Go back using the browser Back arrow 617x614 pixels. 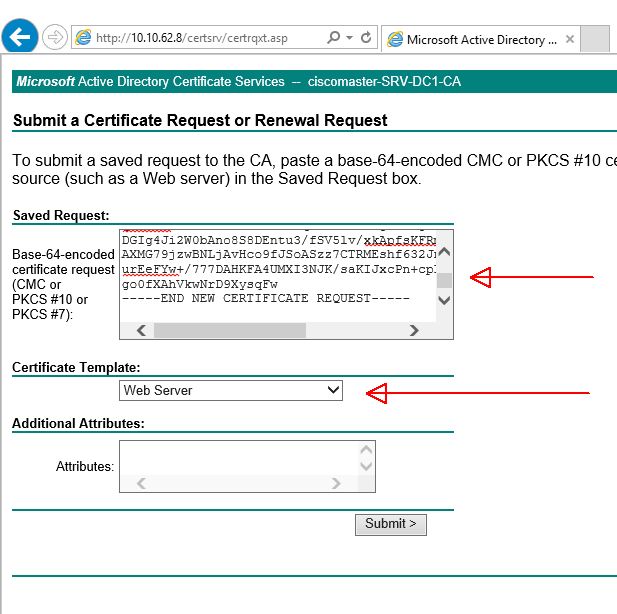pyautogui.click(x=20, y=37)
